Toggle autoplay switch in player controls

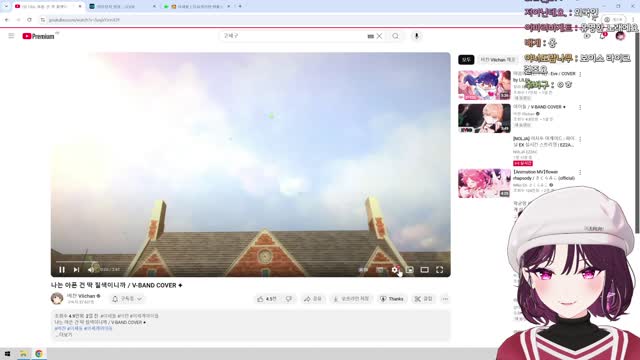pyautogui.click(x=363, y=270)
